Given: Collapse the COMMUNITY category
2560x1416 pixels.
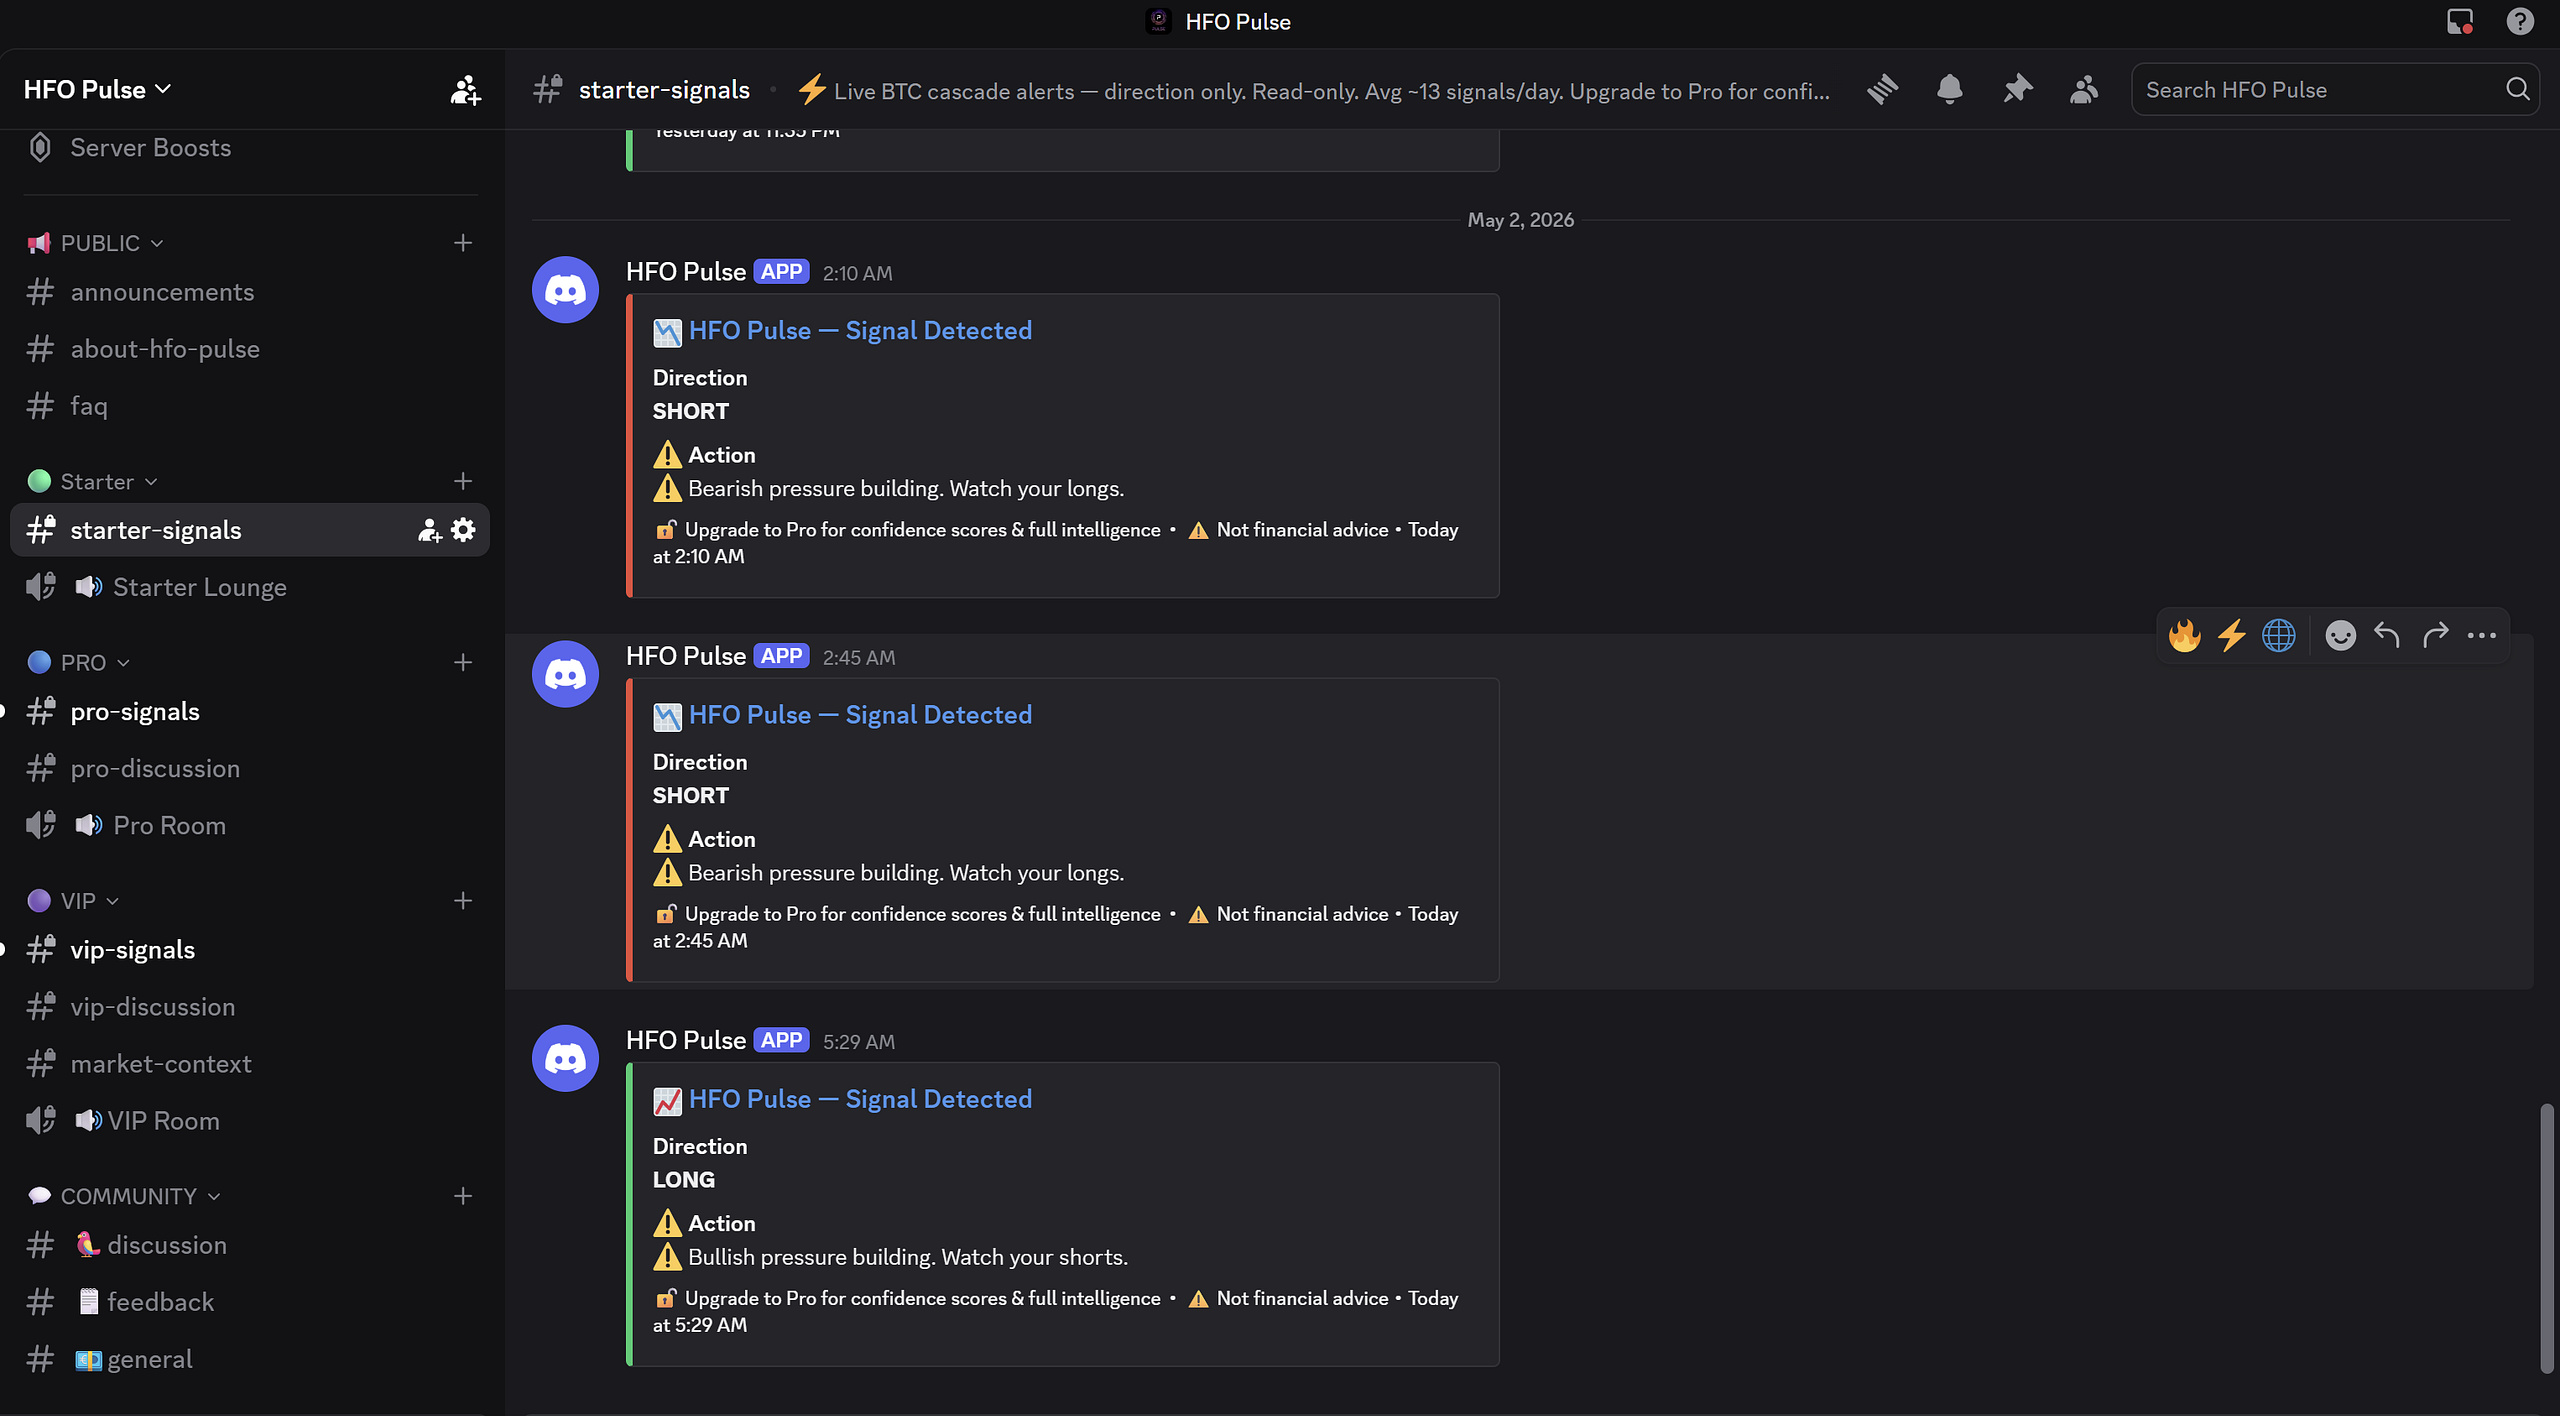Looking at the screenshot, I should 125,1196.
